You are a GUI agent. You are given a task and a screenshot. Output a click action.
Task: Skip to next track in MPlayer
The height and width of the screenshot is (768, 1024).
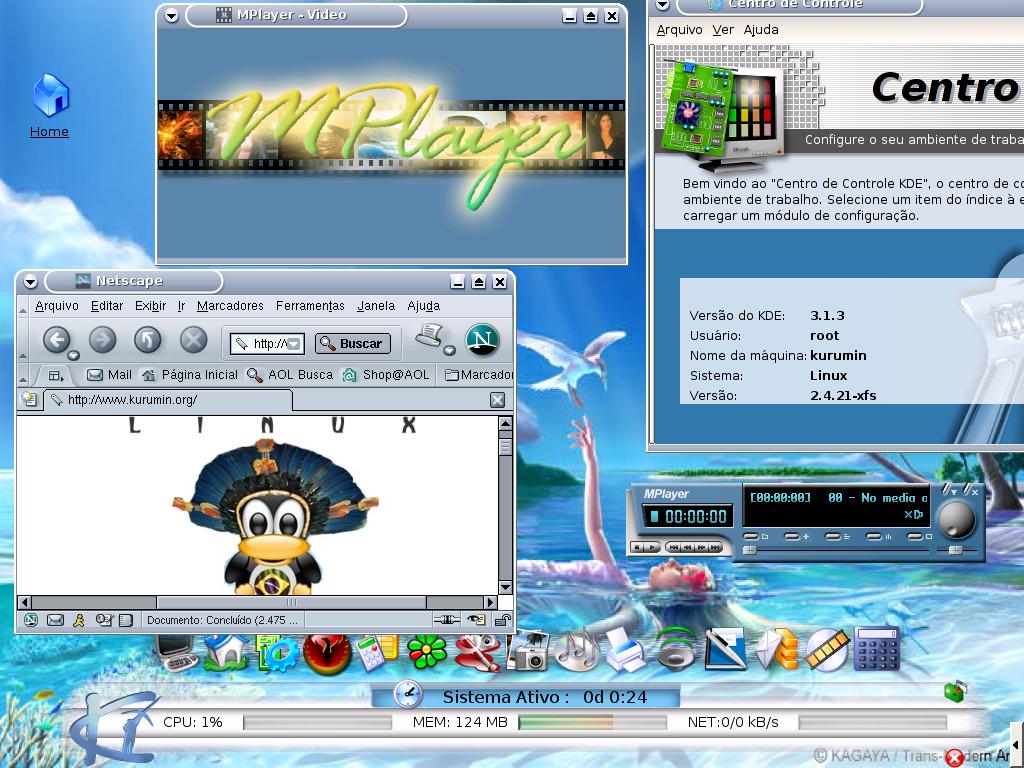point(715,547)
